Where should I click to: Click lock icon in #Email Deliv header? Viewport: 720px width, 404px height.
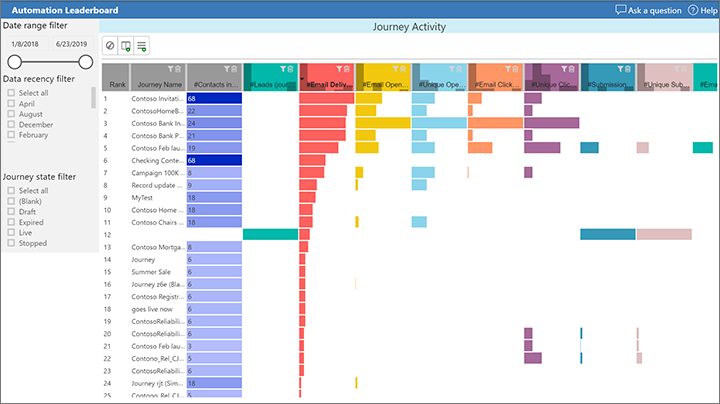(x=346, y=69)
